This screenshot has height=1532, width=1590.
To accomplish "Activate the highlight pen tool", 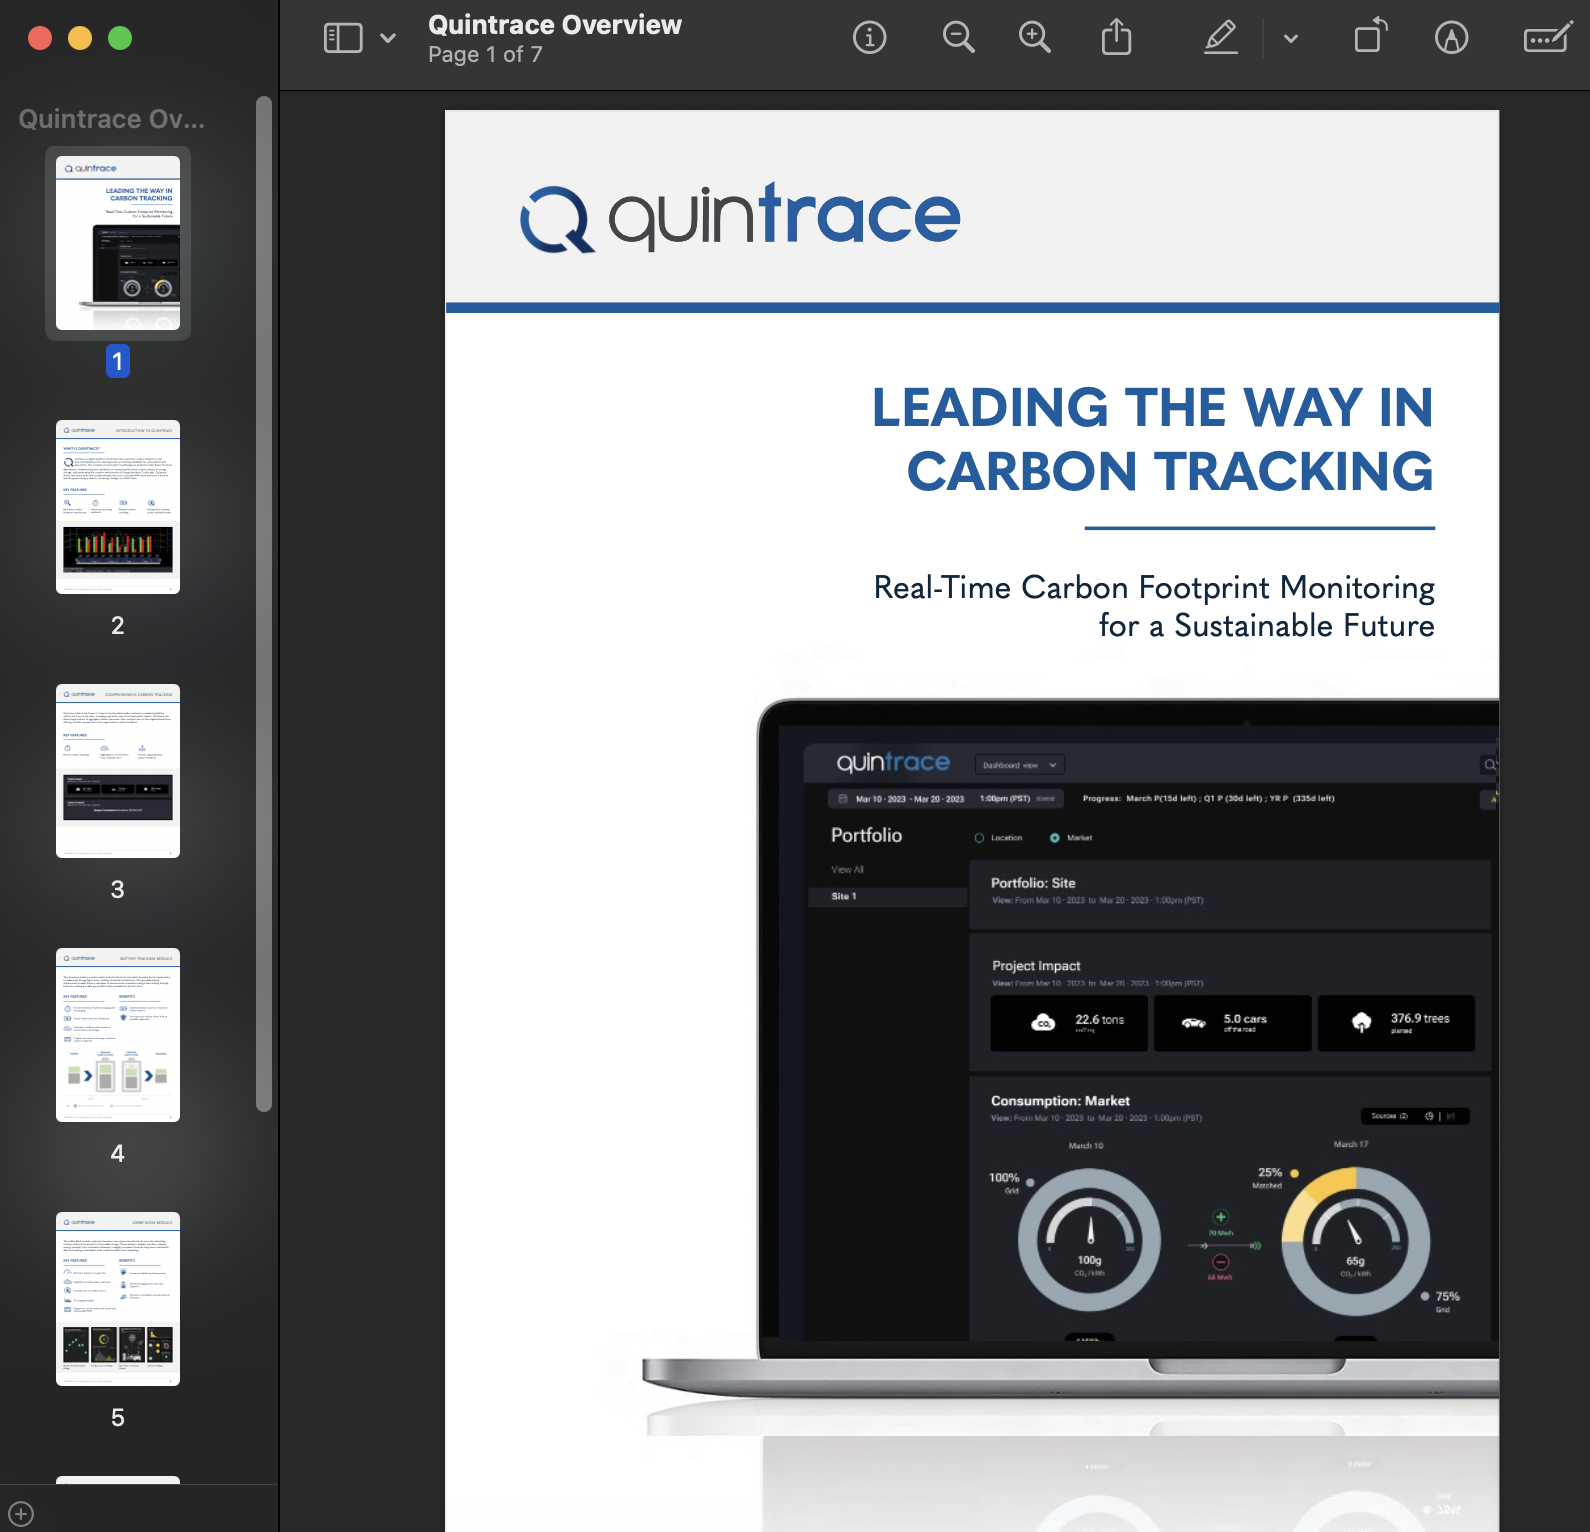I will [x=1221, y=38].
